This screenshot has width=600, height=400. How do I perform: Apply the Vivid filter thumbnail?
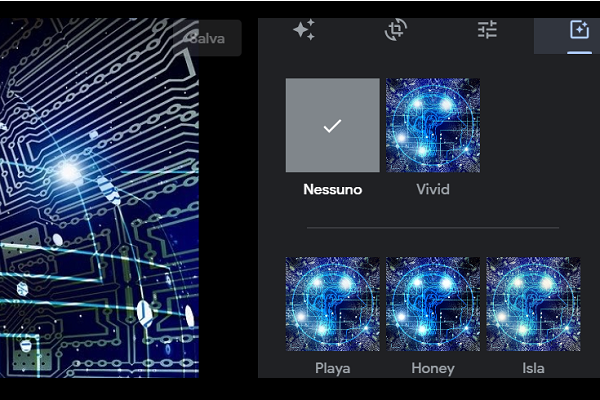(433, 125)
